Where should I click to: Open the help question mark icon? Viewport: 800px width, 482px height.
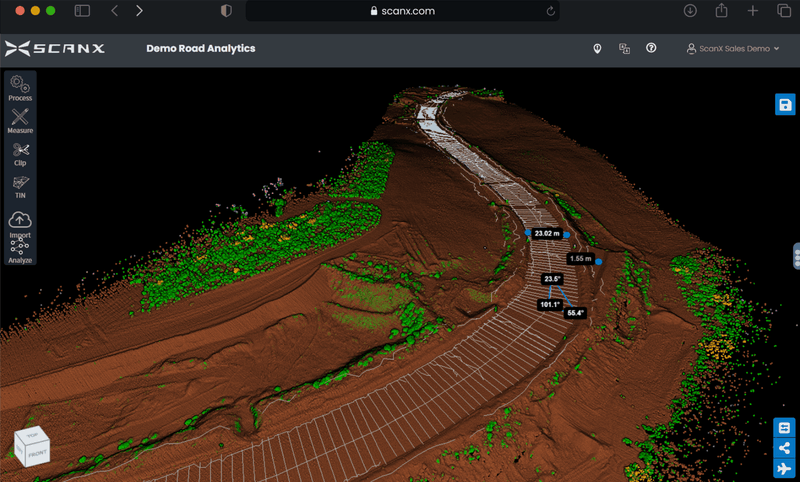[651, 48]
